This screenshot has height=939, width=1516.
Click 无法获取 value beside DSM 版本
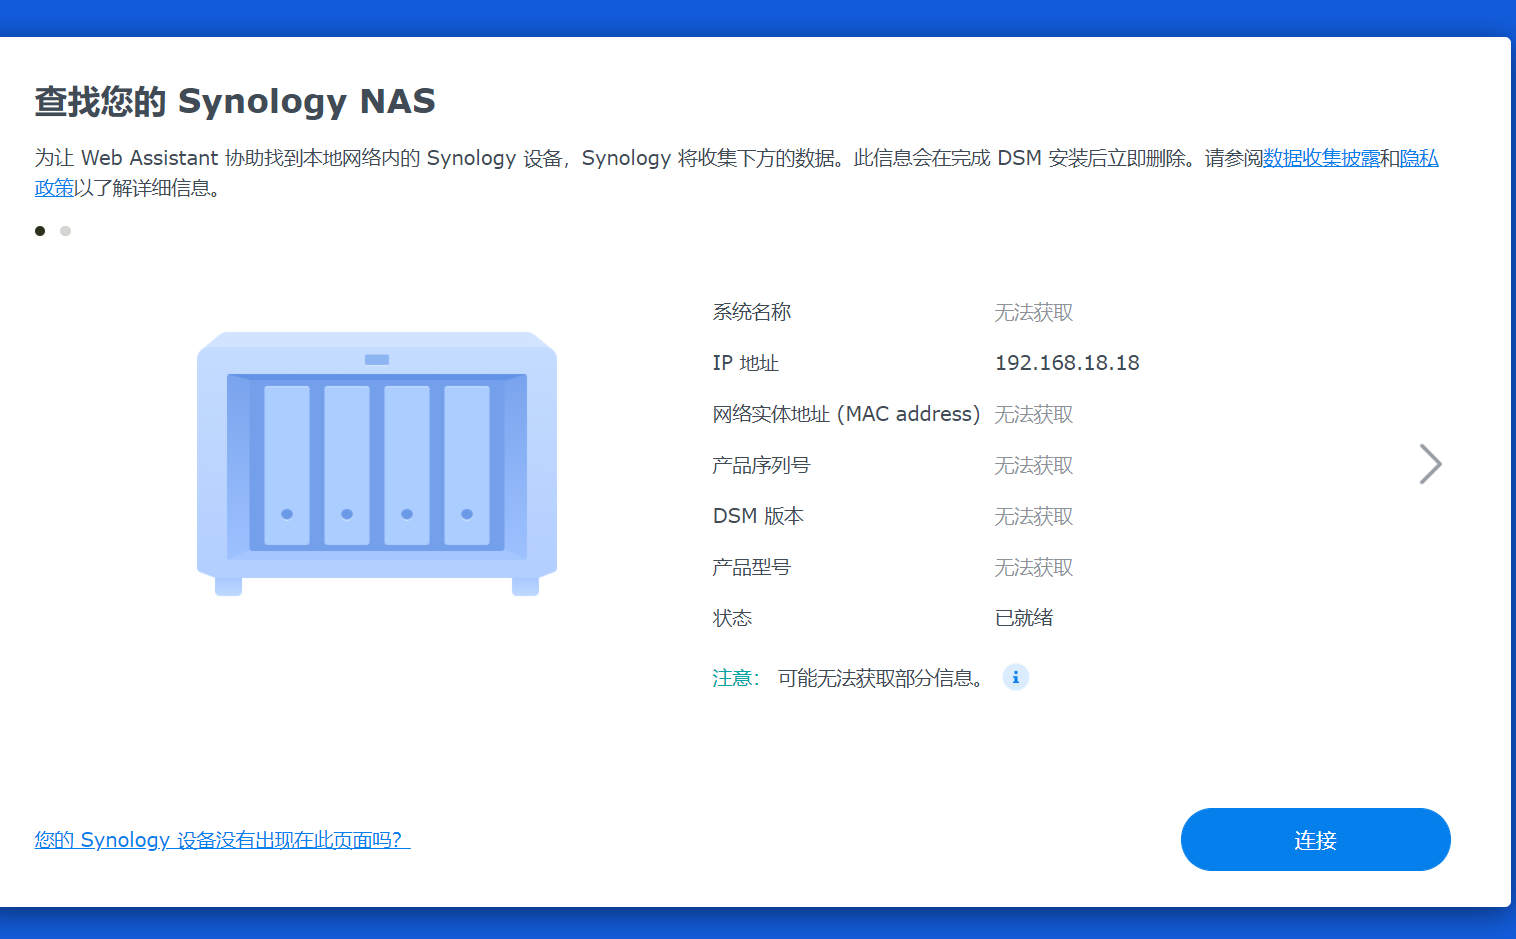tap(1033, 516)
